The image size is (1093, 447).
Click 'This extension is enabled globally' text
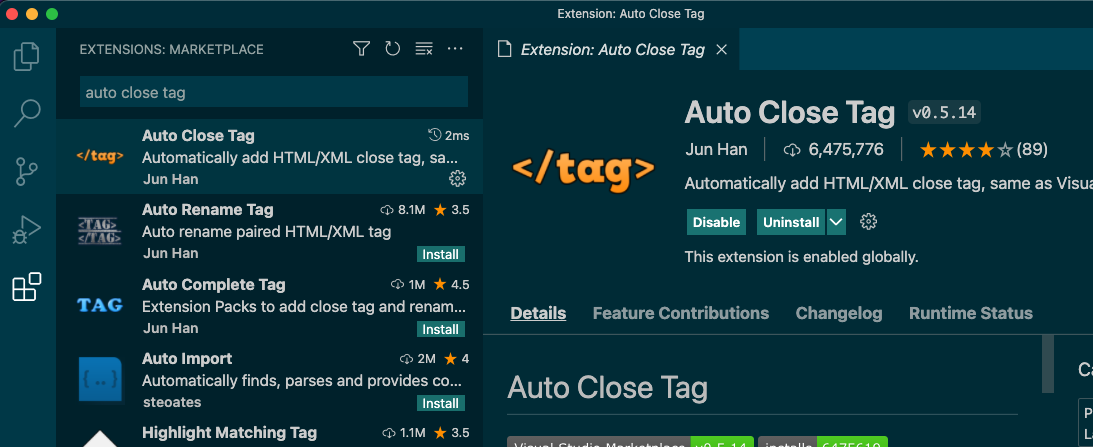click(802, 257)
